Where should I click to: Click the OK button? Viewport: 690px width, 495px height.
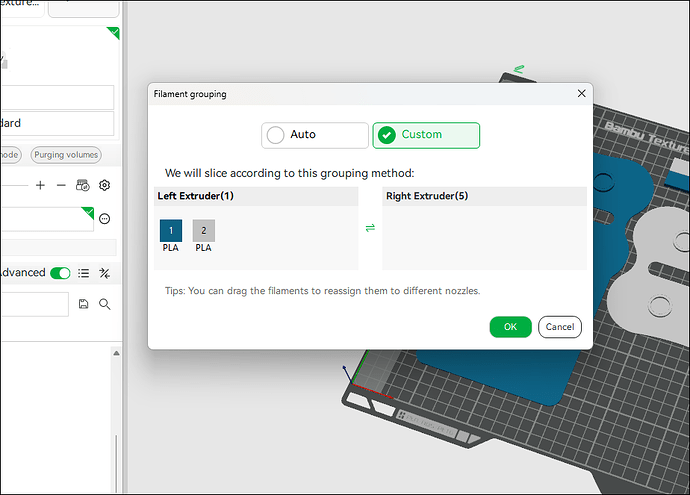coord(510,327)
